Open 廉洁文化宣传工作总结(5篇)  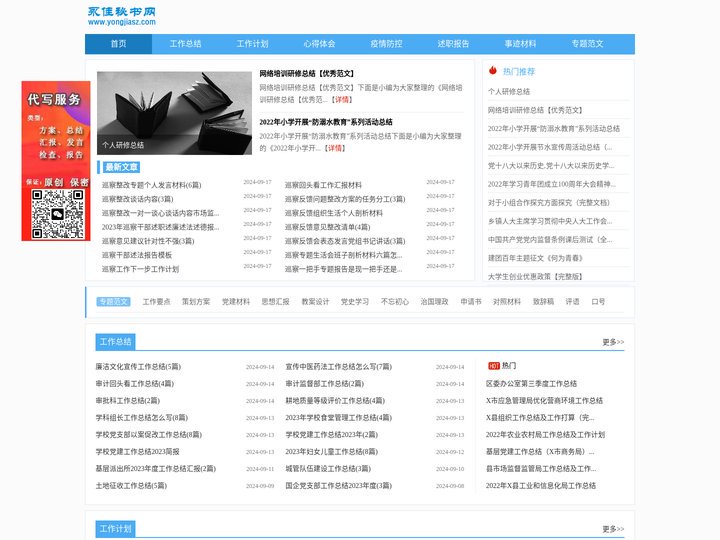coord(138,366)
